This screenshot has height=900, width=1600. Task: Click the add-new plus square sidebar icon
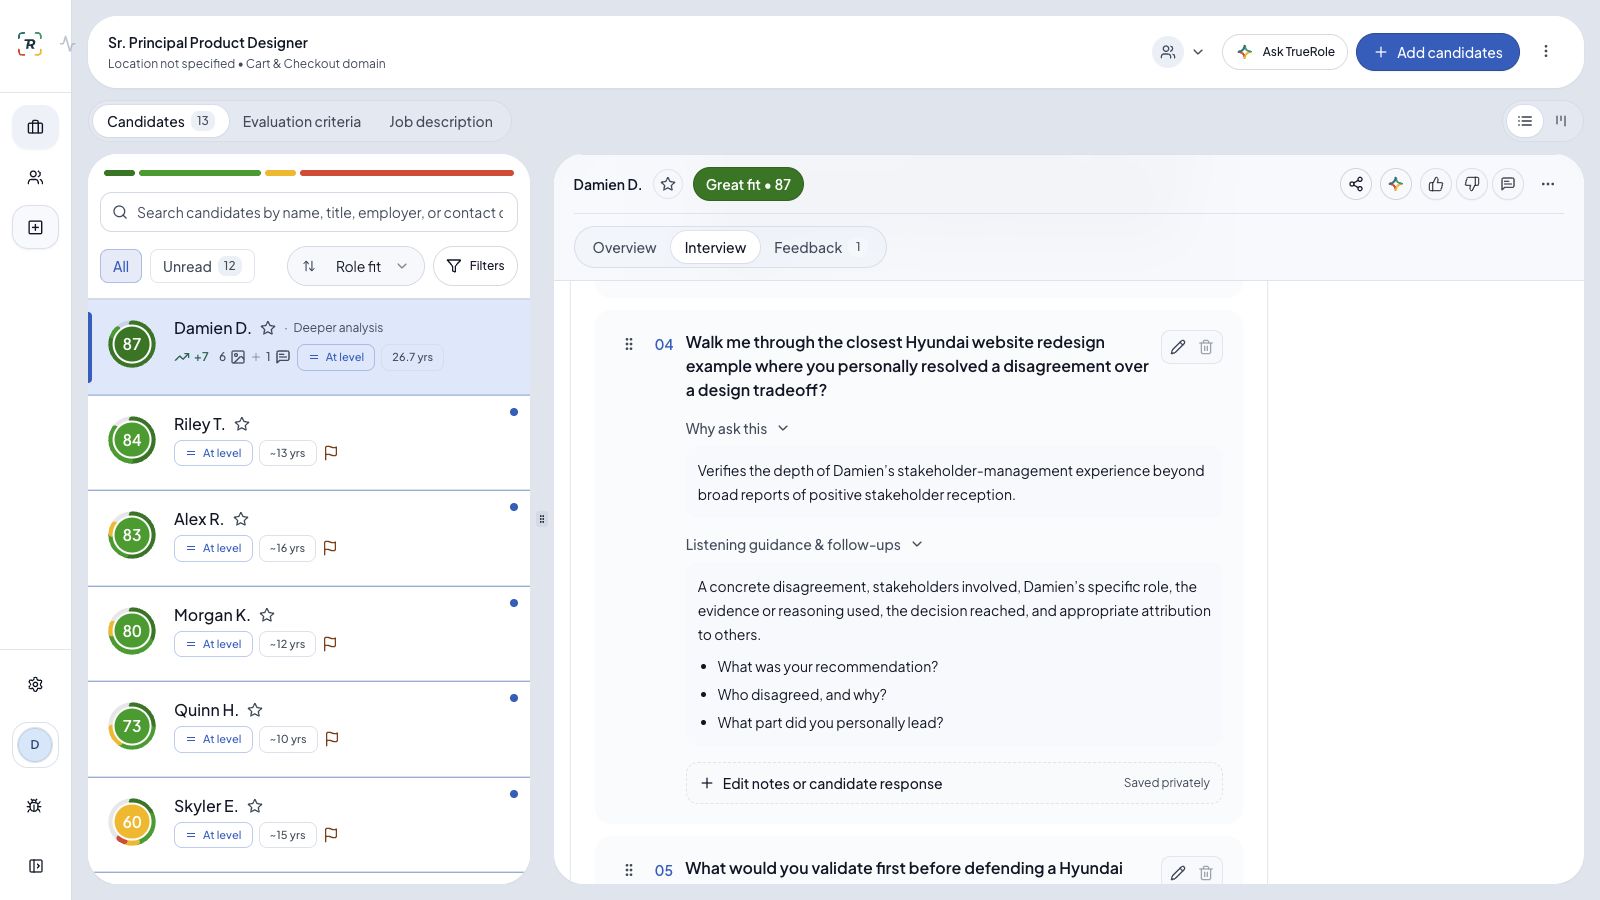click(x=35, y=227)
